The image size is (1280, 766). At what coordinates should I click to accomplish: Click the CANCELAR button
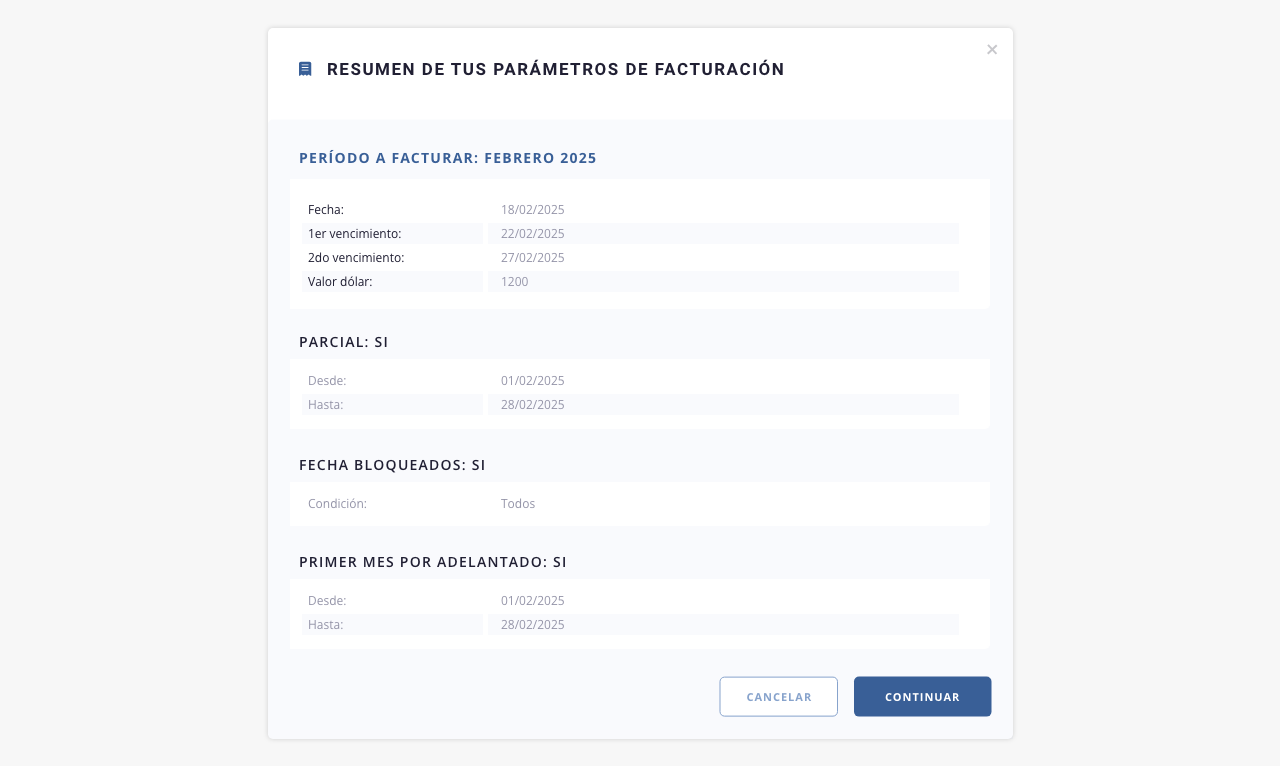[x=779, y=697]
